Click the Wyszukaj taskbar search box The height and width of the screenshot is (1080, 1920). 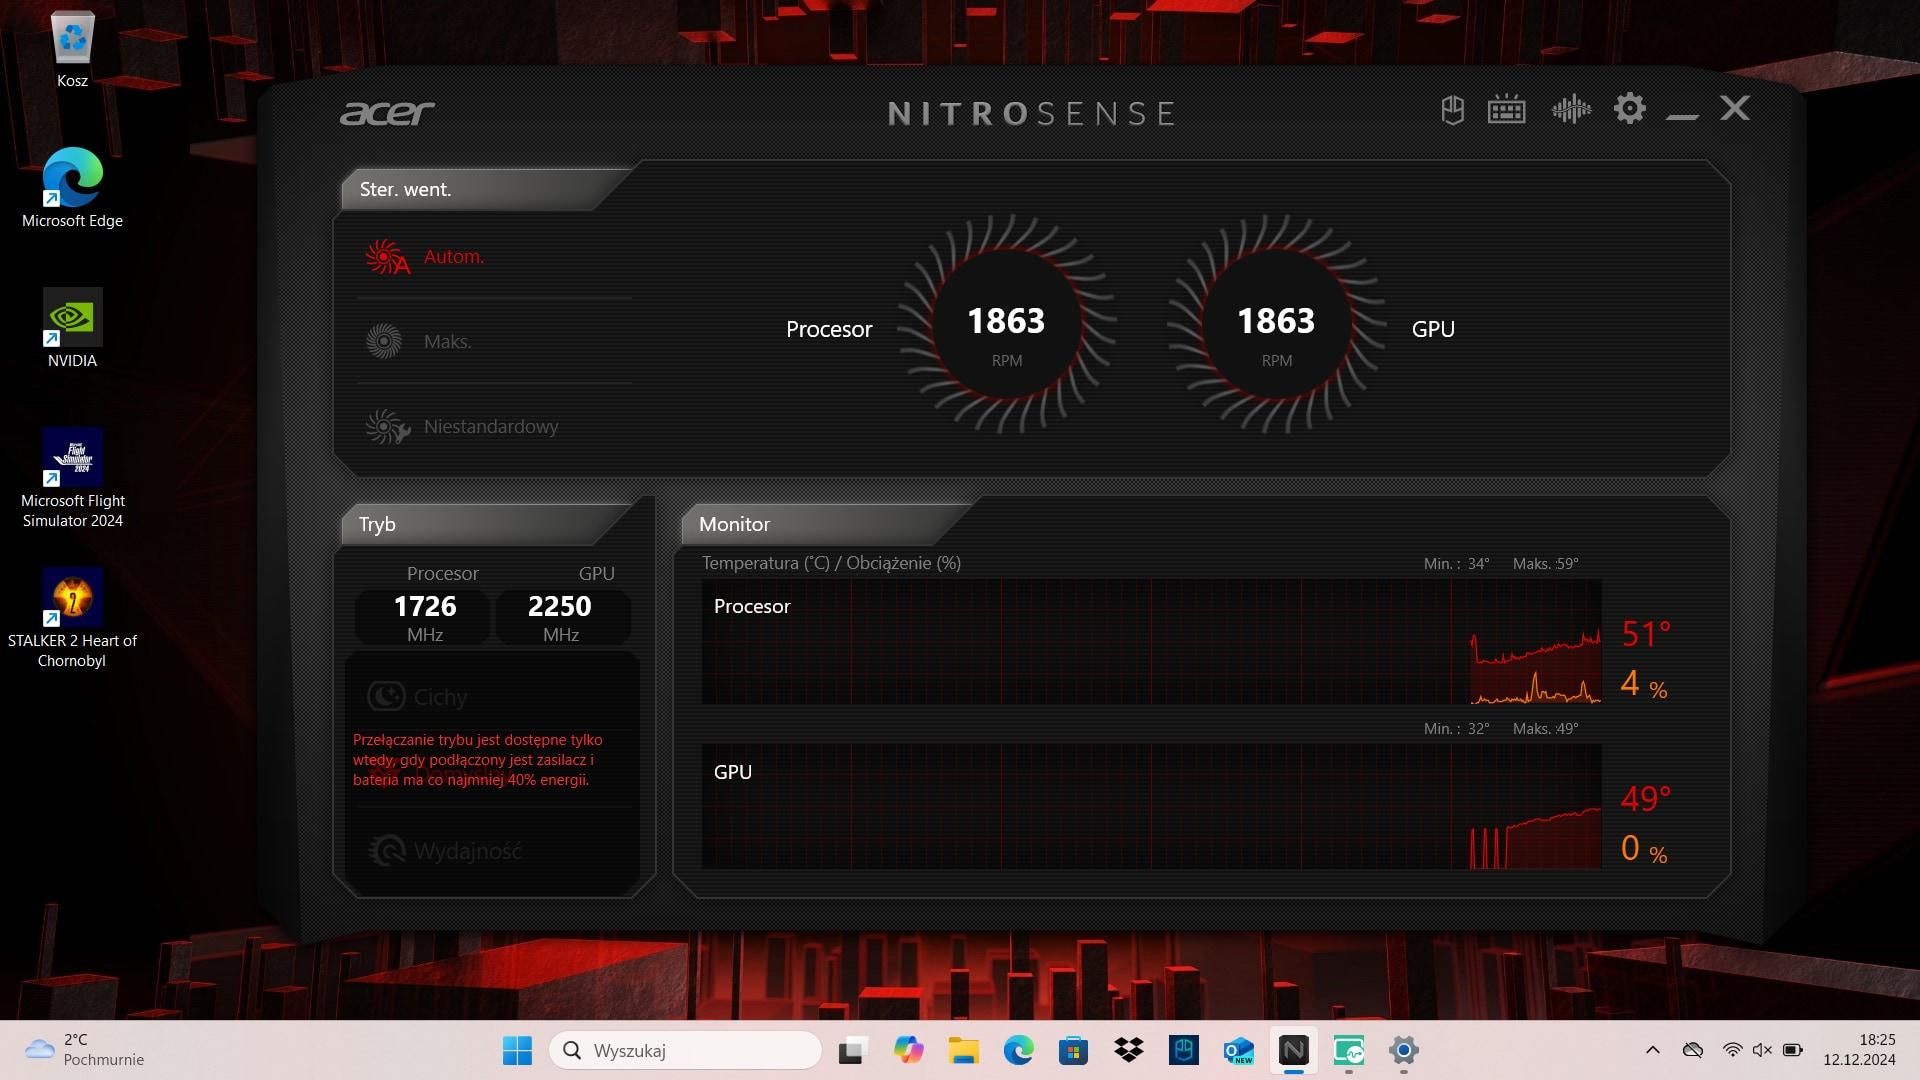coord(685,1050)
